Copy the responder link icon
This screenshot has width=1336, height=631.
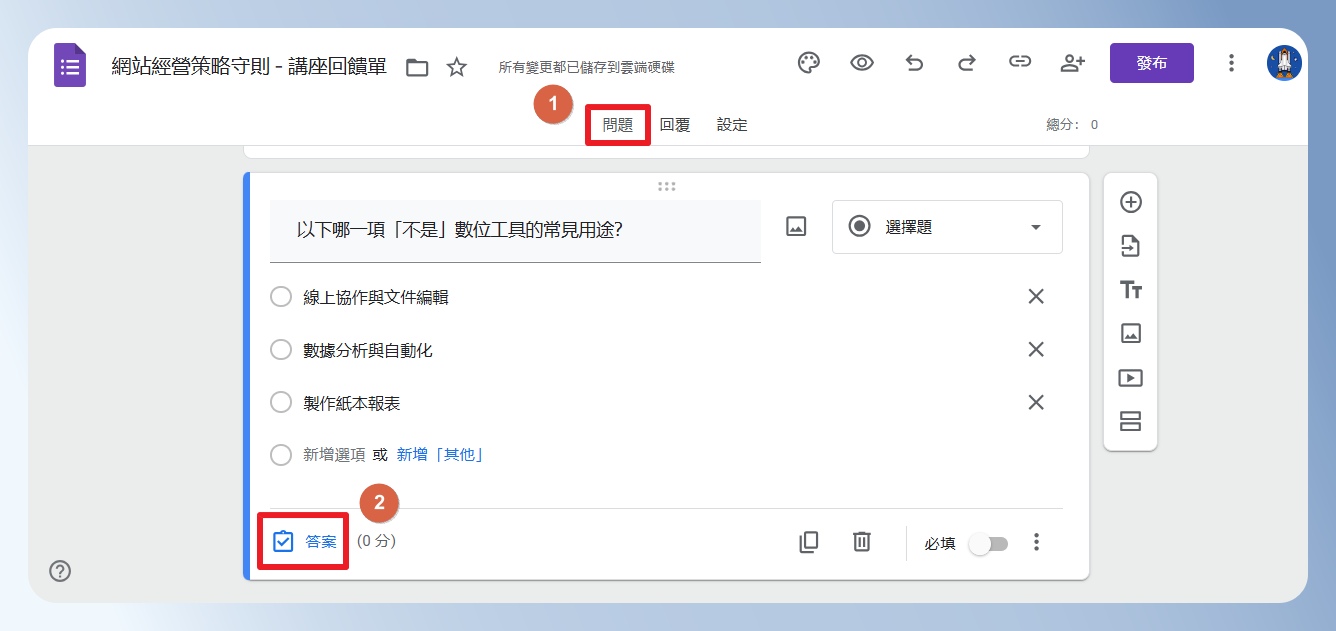[x=1019, y=63]
